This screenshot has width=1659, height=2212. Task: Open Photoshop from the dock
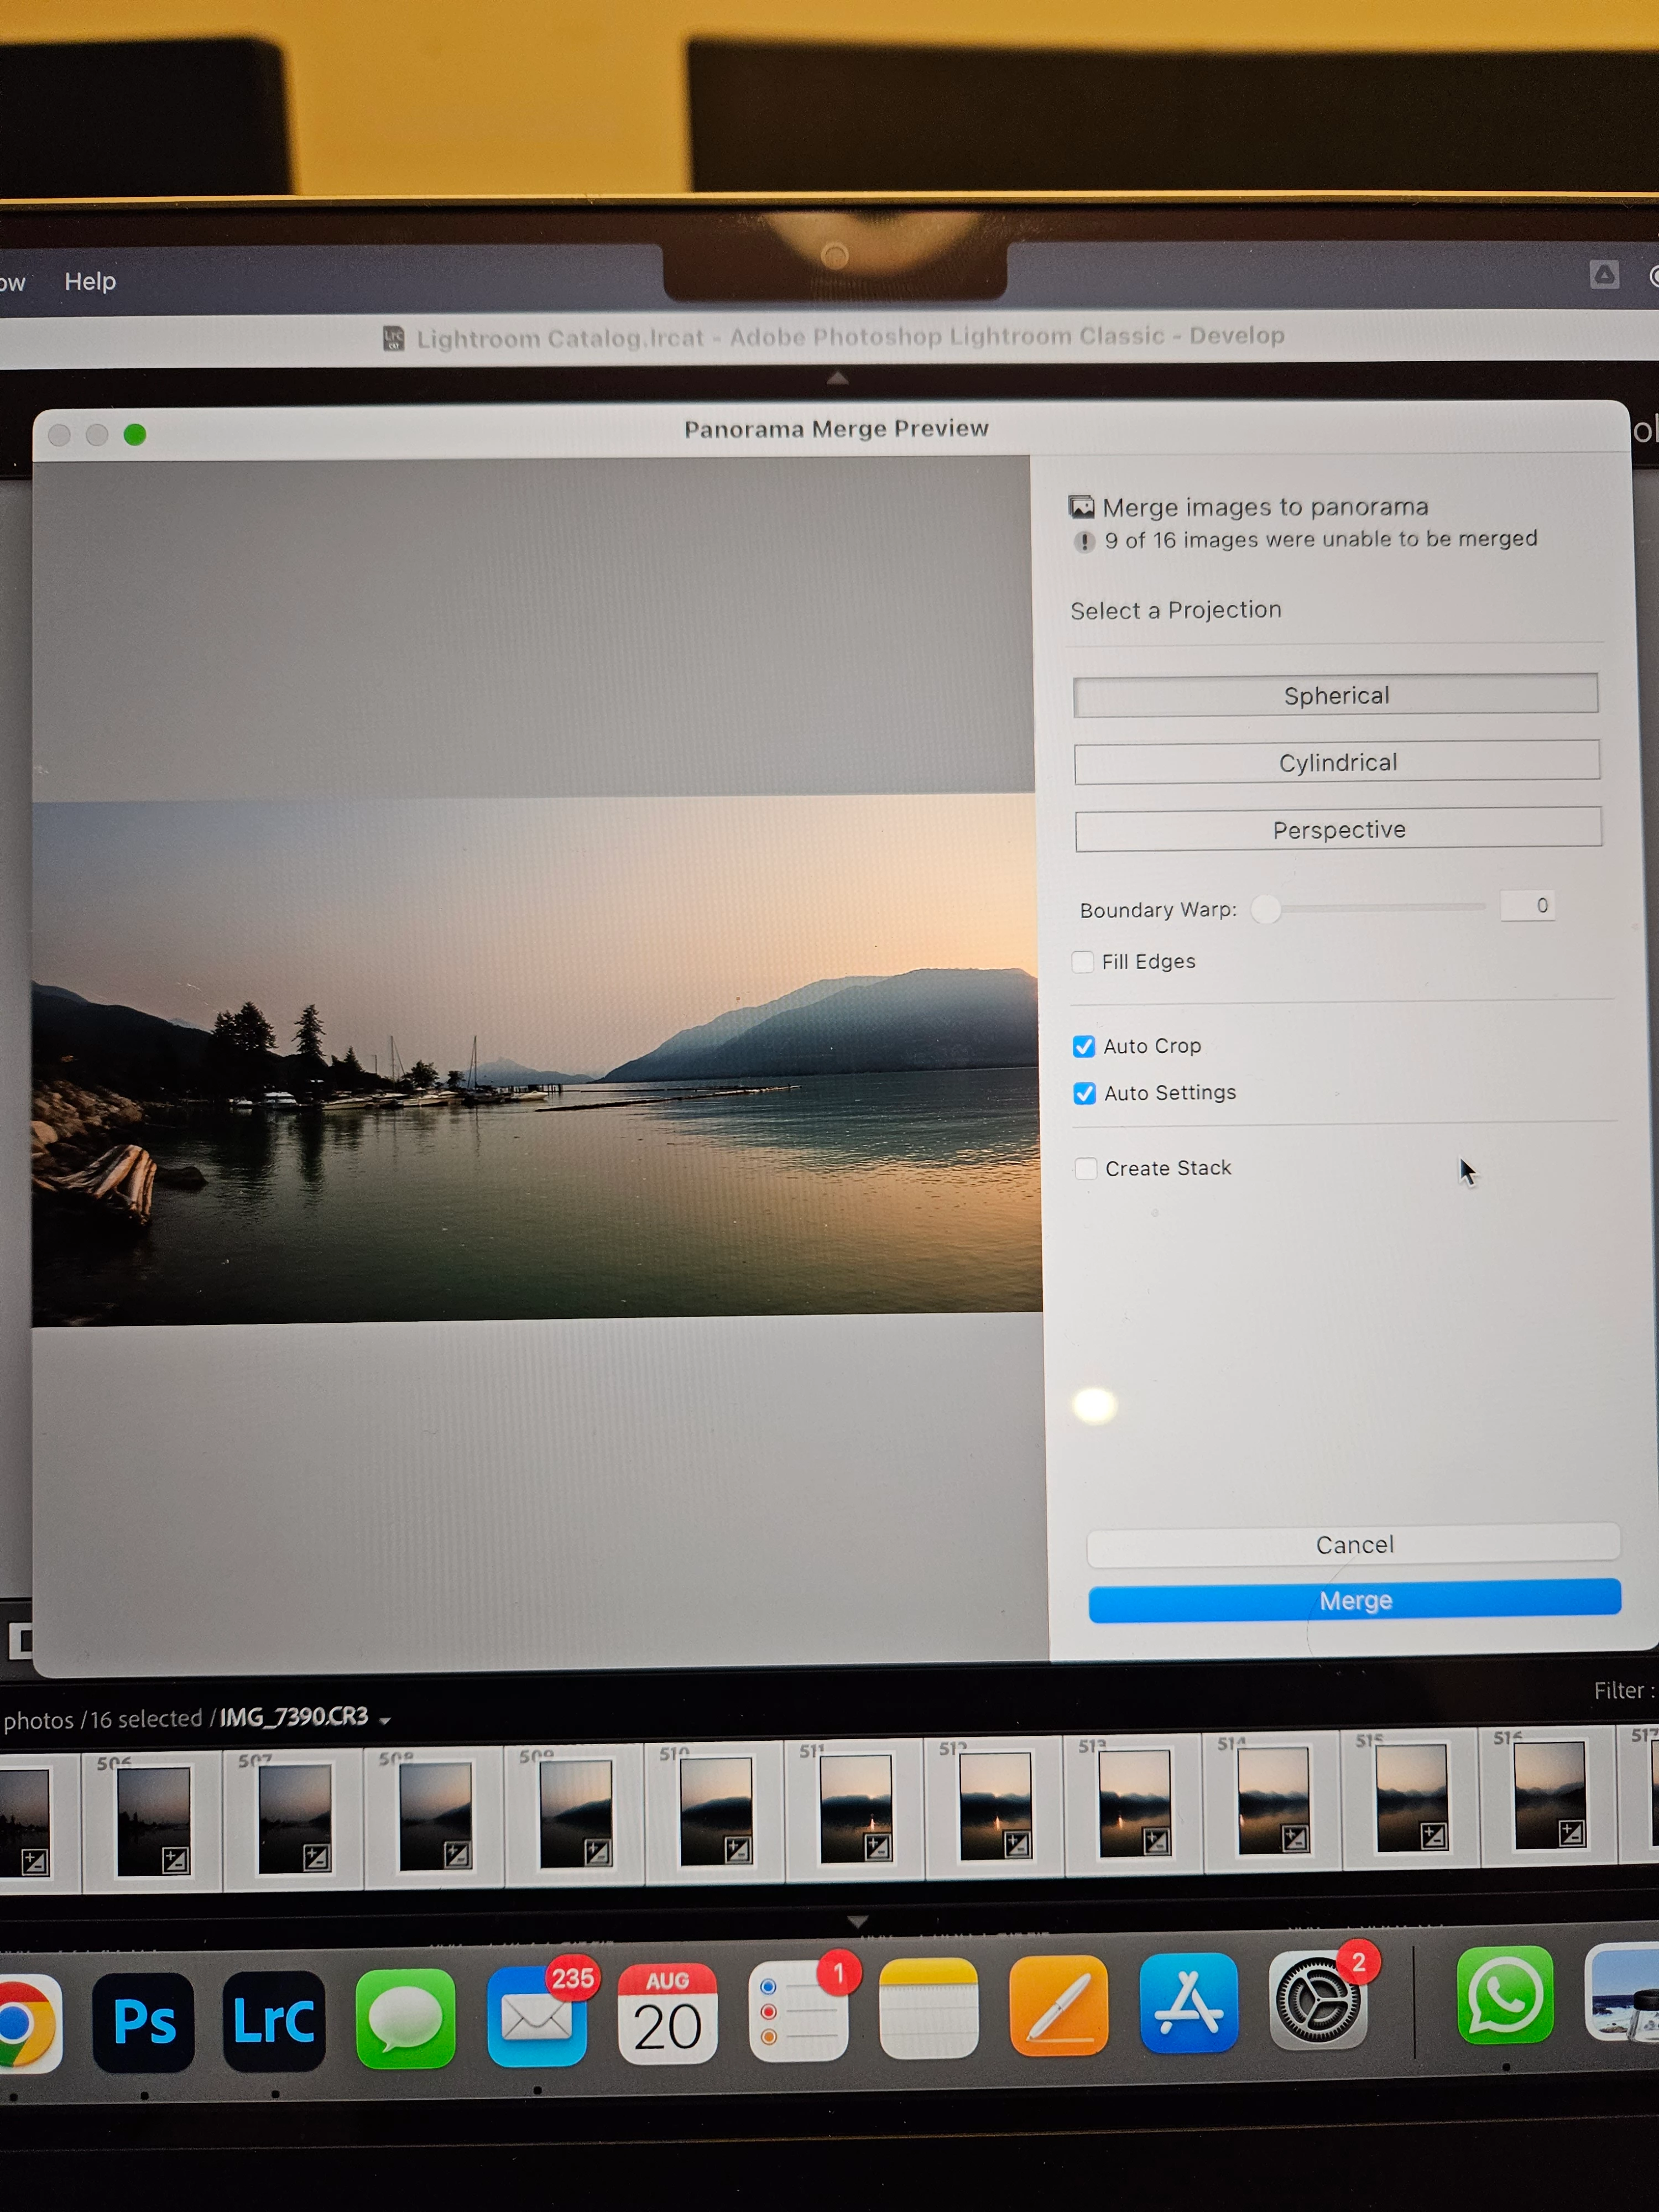[x=143, y=2021]
